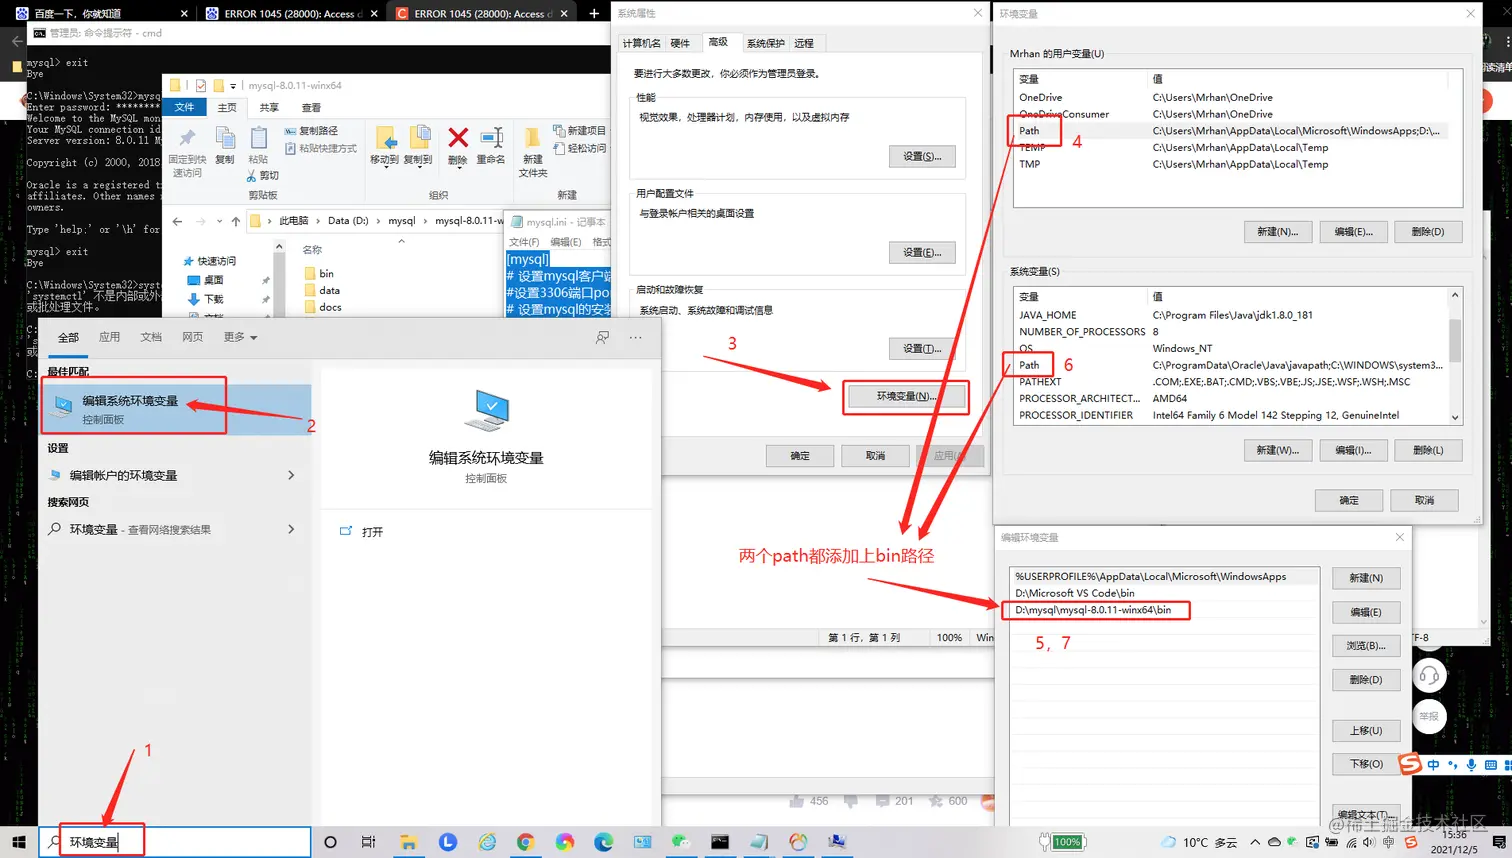Open the 移动到 dropdown arrow in Explorer
Screen dimensions: 1512x858
click(385, 167)
